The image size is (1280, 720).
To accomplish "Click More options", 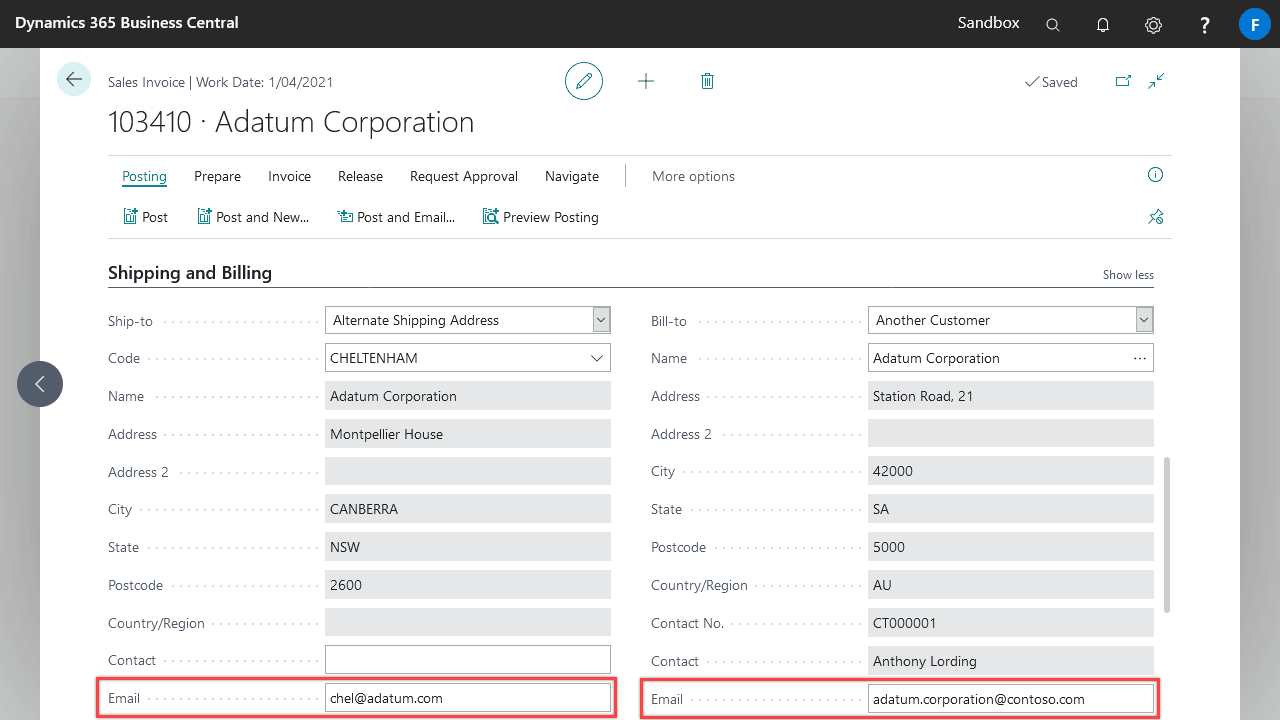I will (x=693, y=176).
